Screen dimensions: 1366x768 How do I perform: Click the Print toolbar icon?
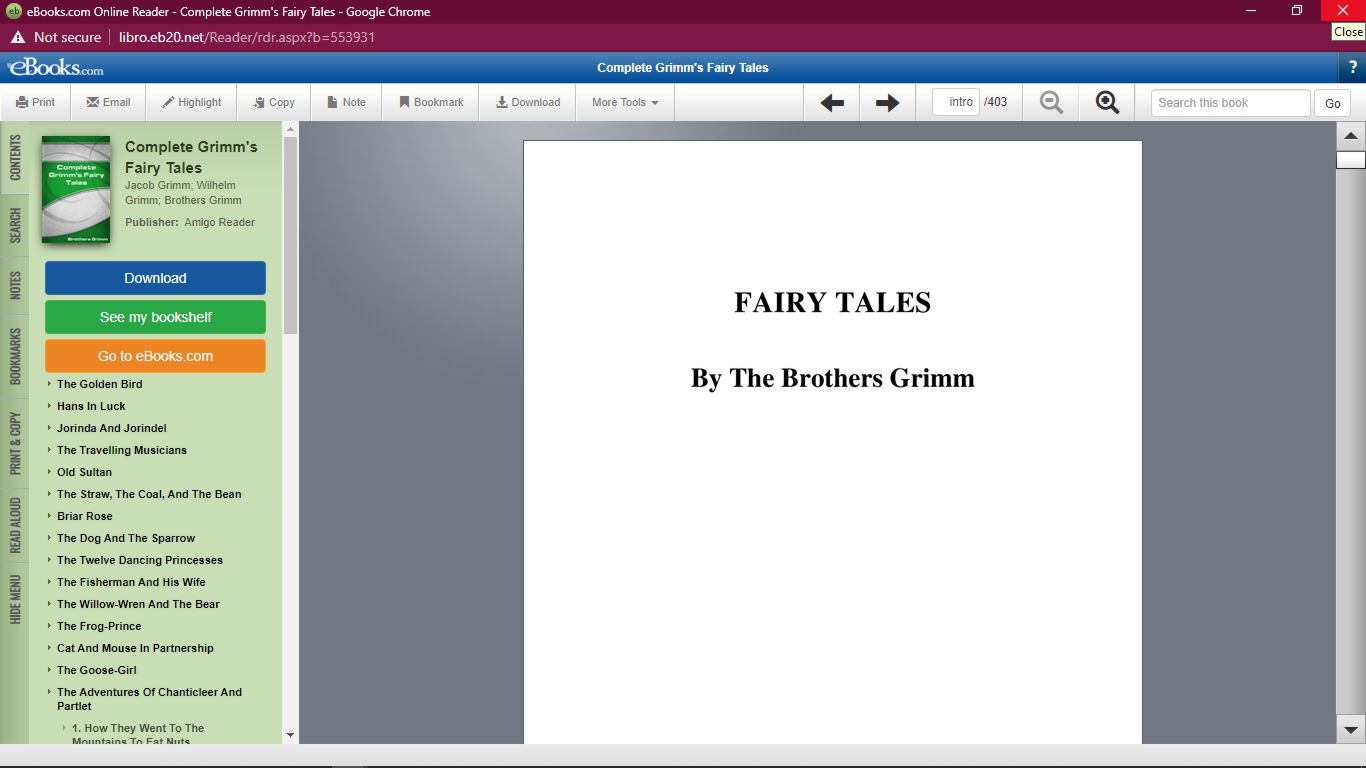(x=22, y=102)
